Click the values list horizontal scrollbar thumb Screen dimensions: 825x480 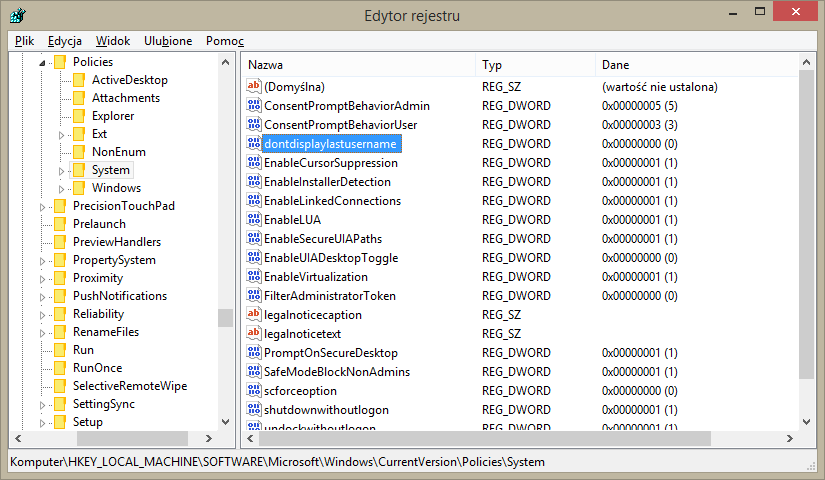[x=485, y=438]
